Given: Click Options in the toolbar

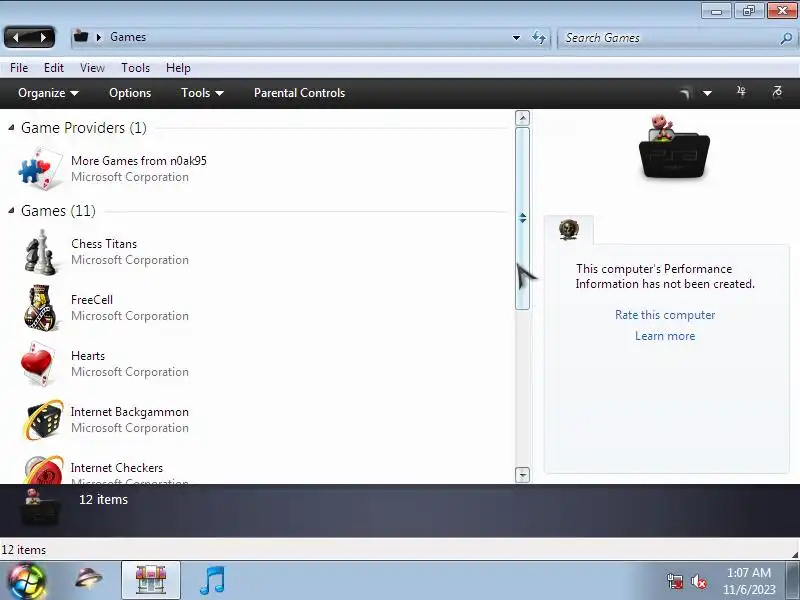Looking at the screenshot, I should click(130, 93).
